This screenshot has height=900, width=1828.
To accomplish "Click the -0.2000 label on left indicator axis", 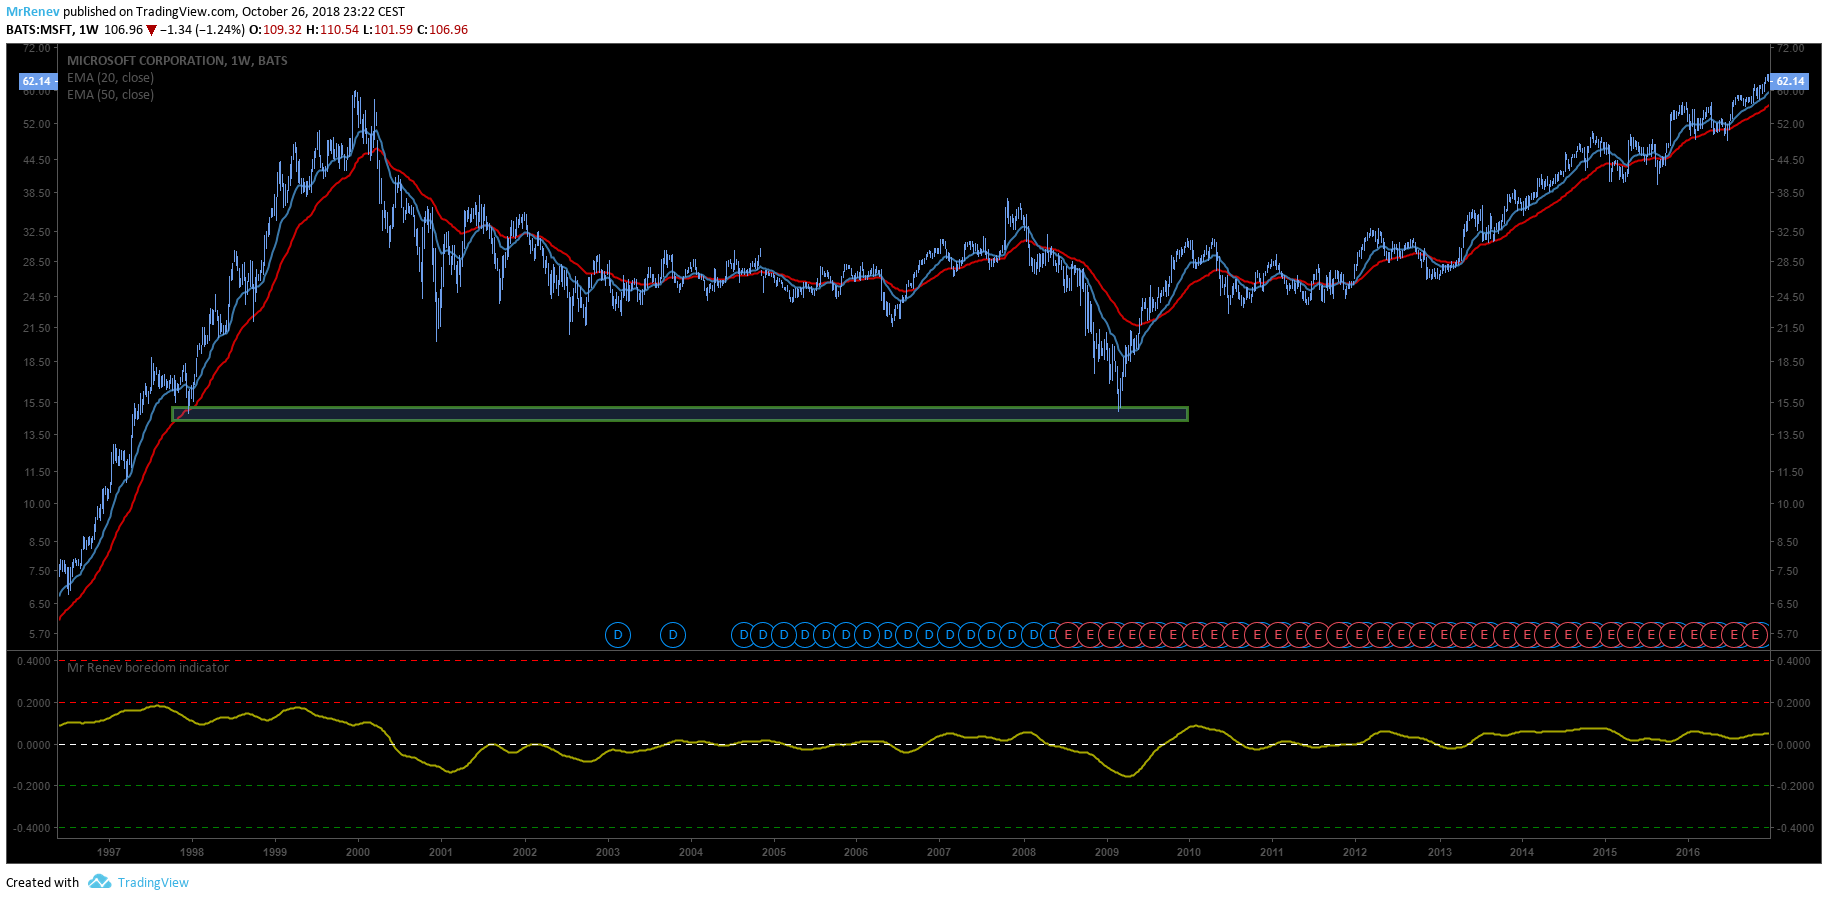I will coord(32,786).
